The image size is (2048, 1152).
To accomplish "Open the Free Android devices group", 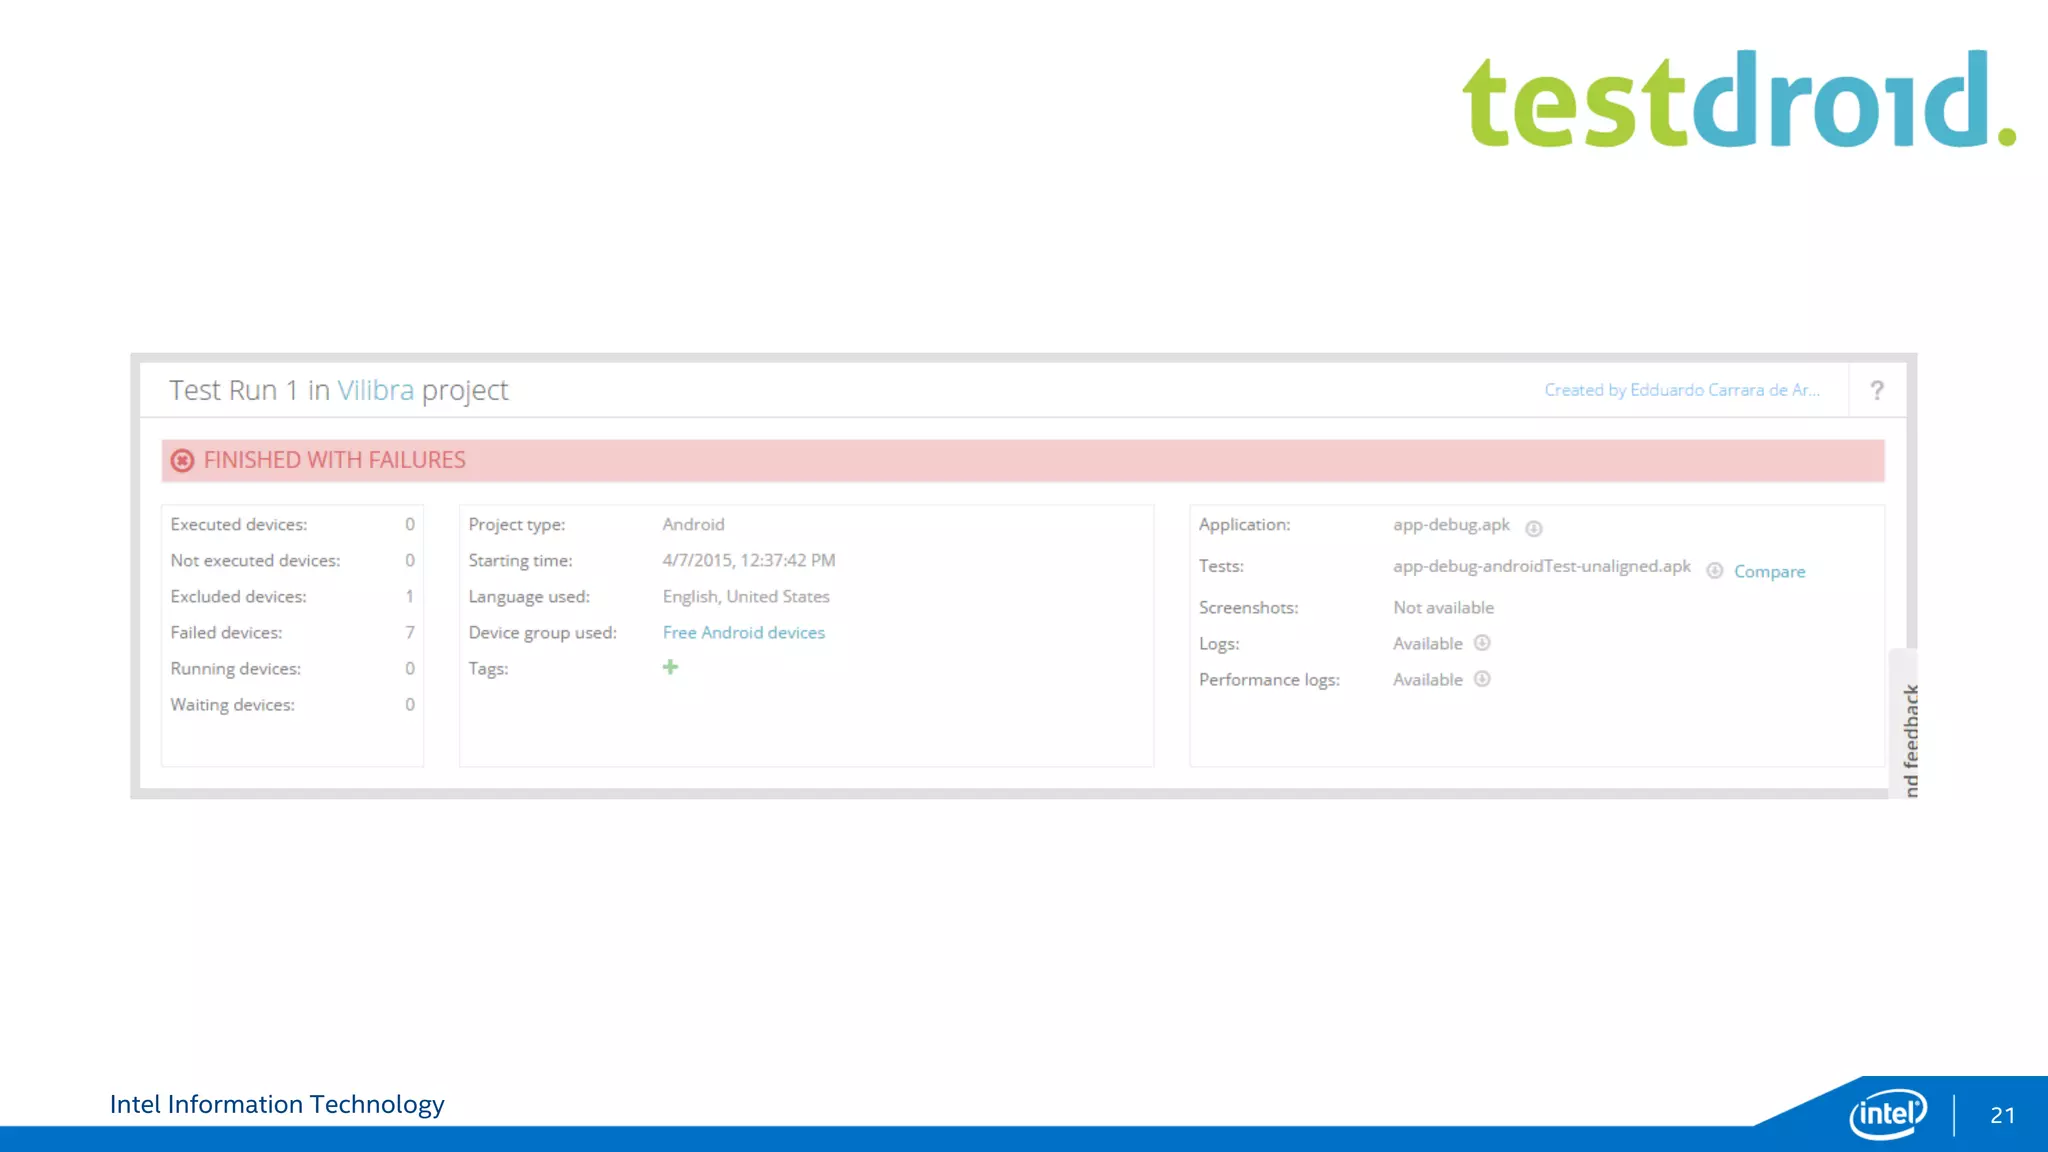I will [743, 632].
